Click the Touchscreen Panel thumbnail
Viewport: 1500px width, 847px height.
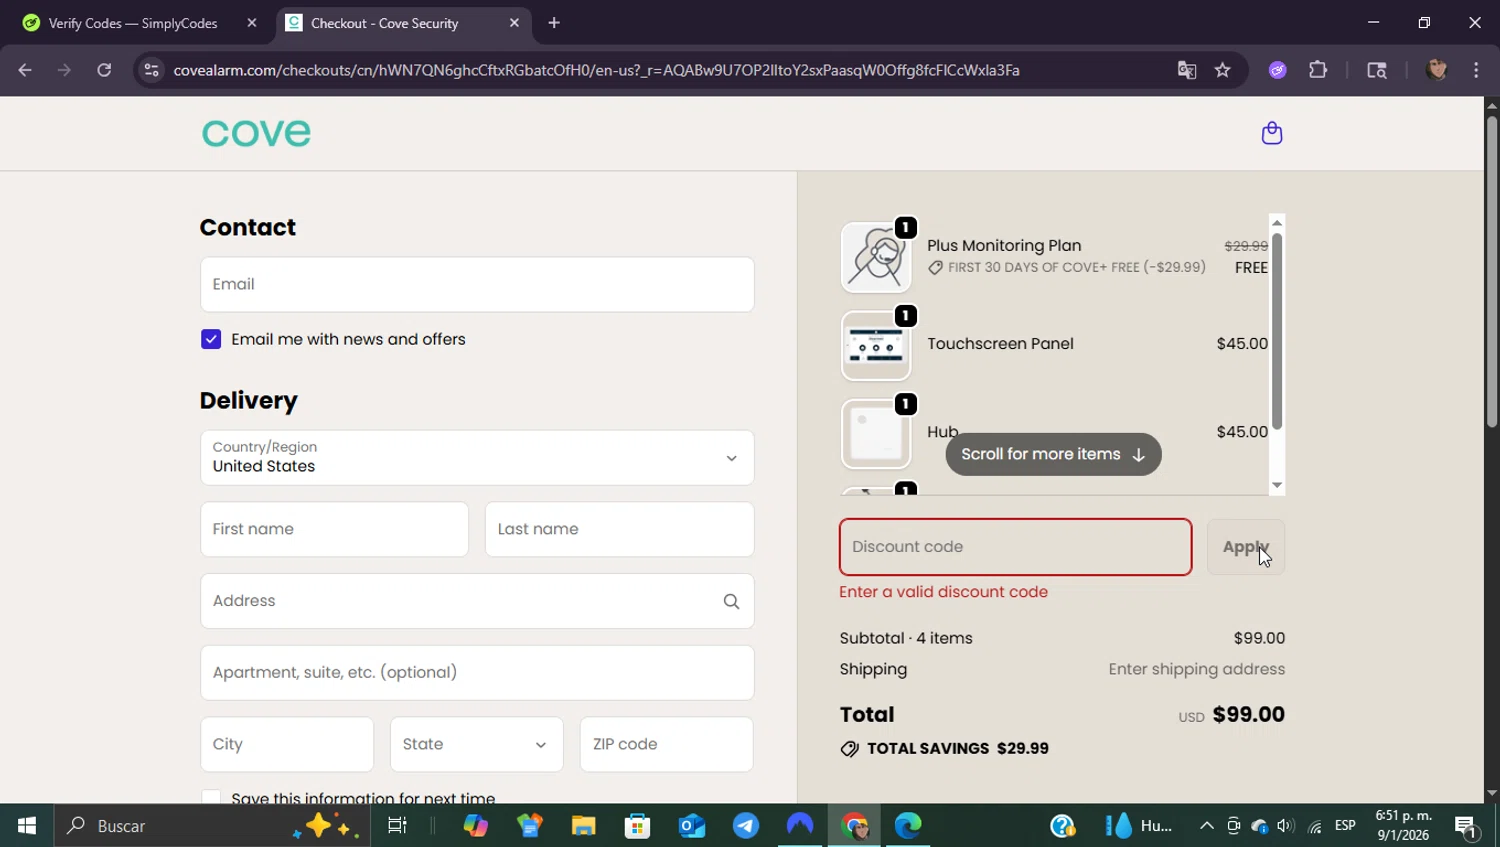tap(876, 346)
